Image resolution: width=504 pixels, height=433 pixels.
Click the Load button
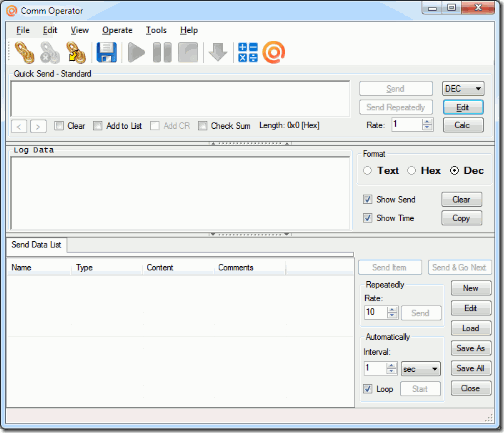tap(471, 328)
